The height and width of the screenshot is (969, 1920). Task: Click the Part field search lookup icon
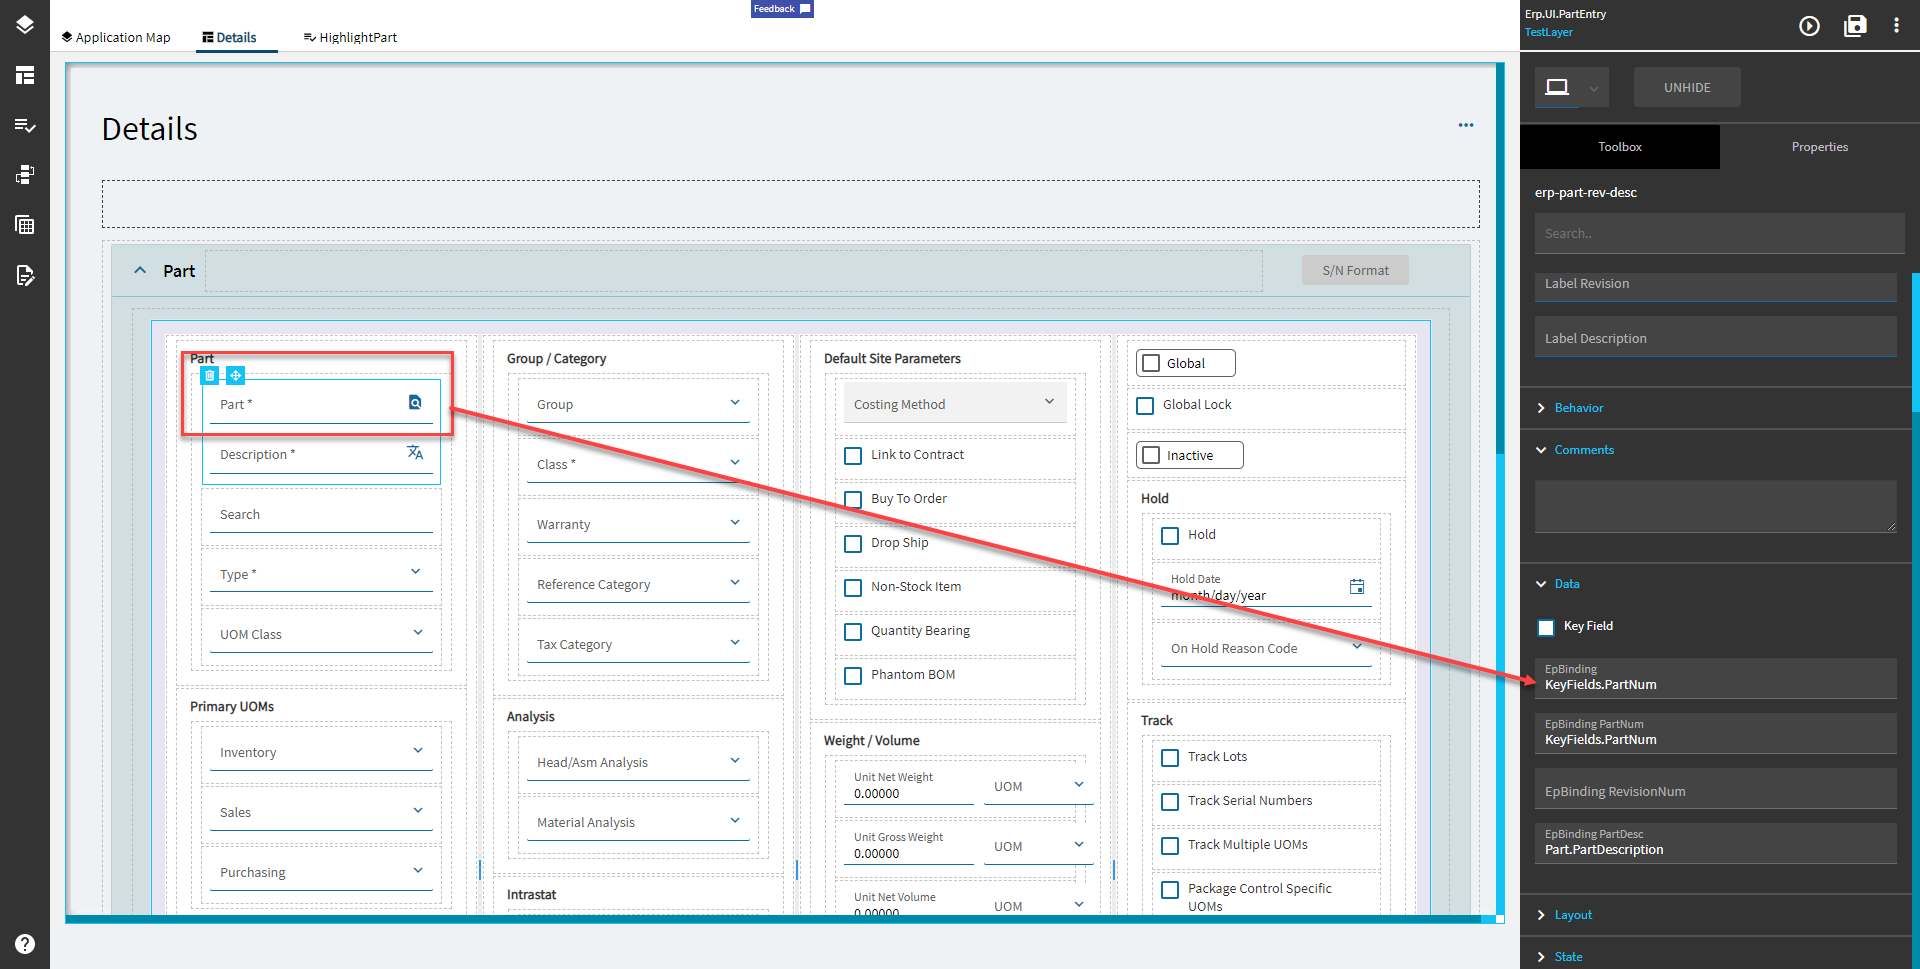click(415, 403)
